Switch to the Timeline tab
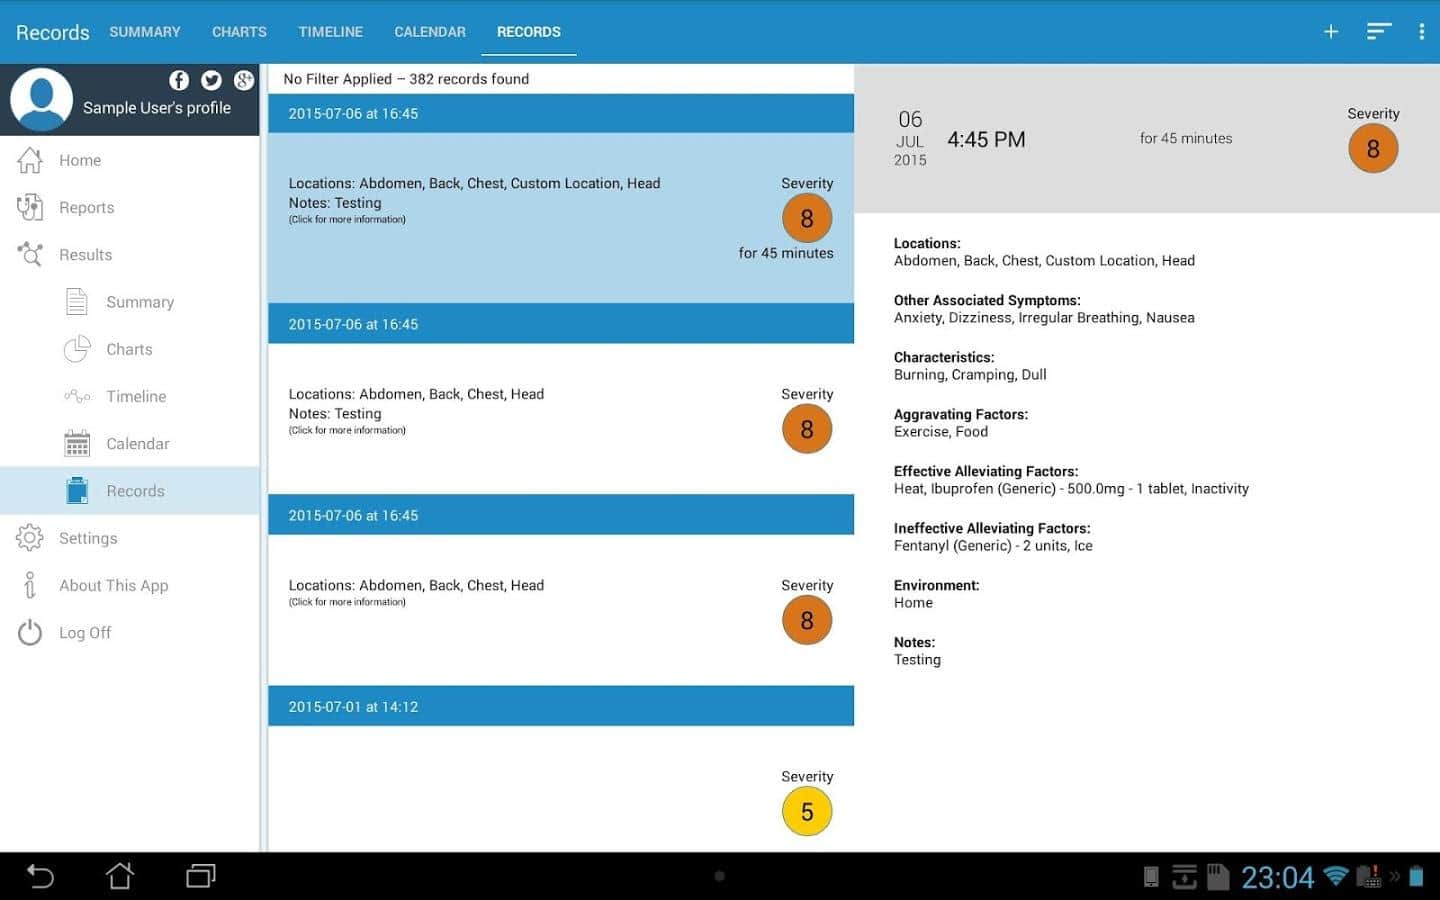Screen dimensions: 1440x900 point(330,32)
